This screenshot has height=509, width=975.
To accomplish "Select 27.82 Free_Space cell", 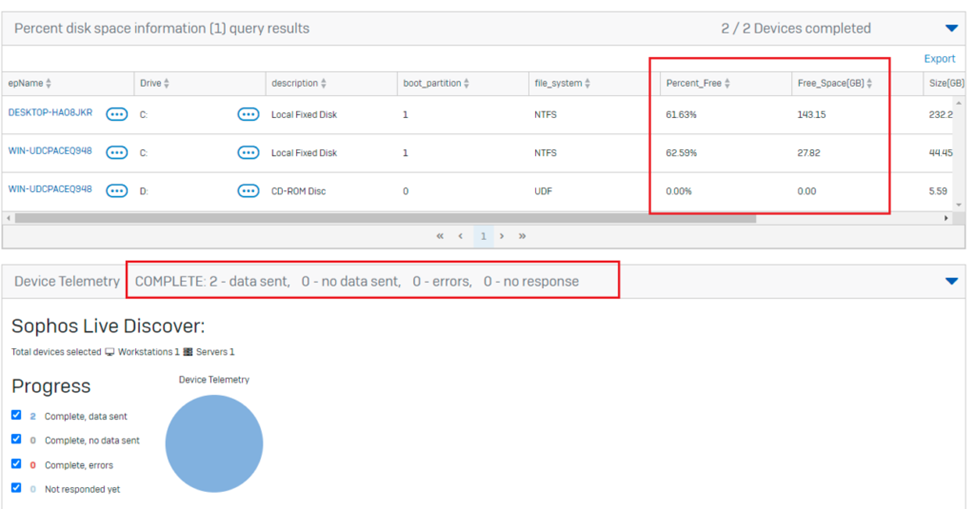I will click(808, 153).
